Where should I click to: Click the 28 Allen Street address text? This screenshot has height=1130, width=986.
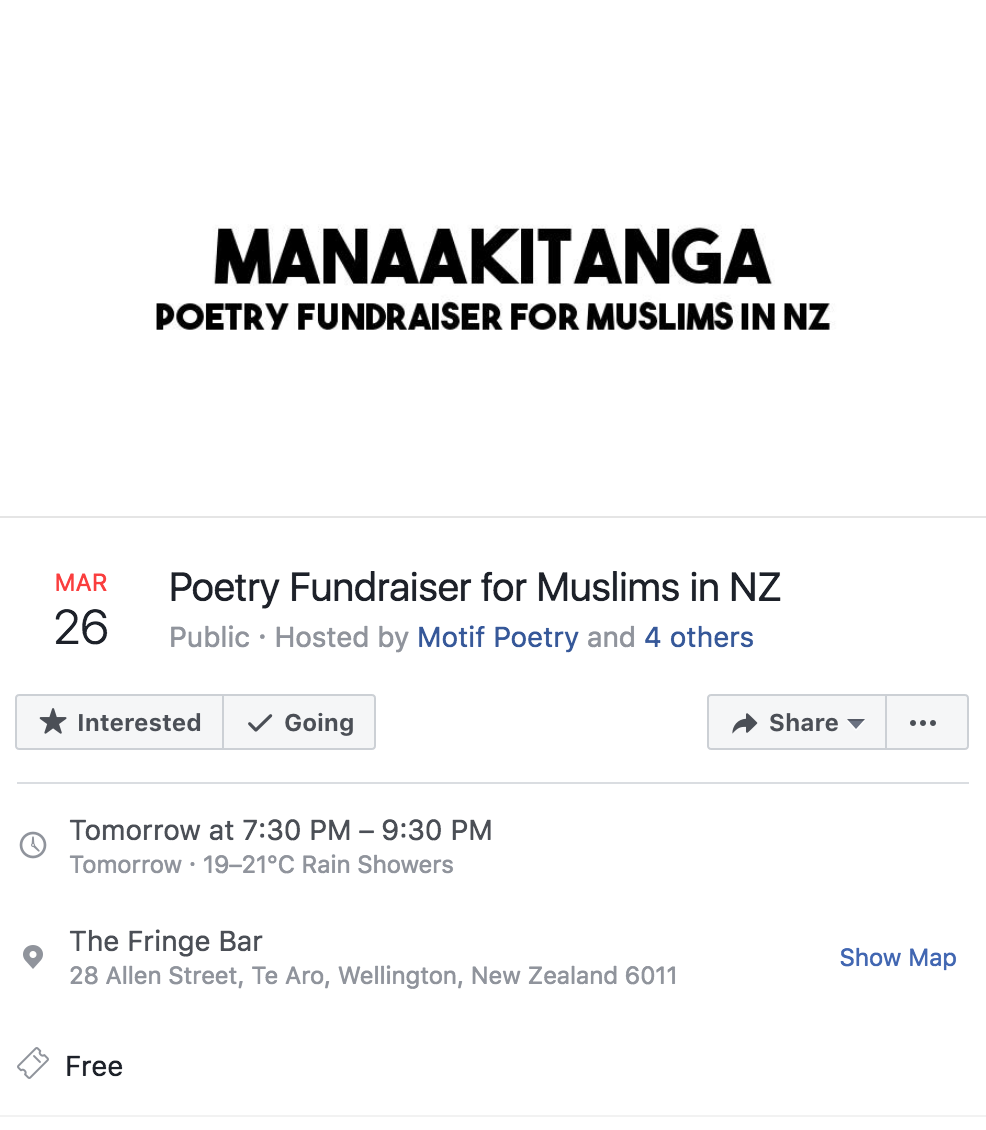point(372,975)
